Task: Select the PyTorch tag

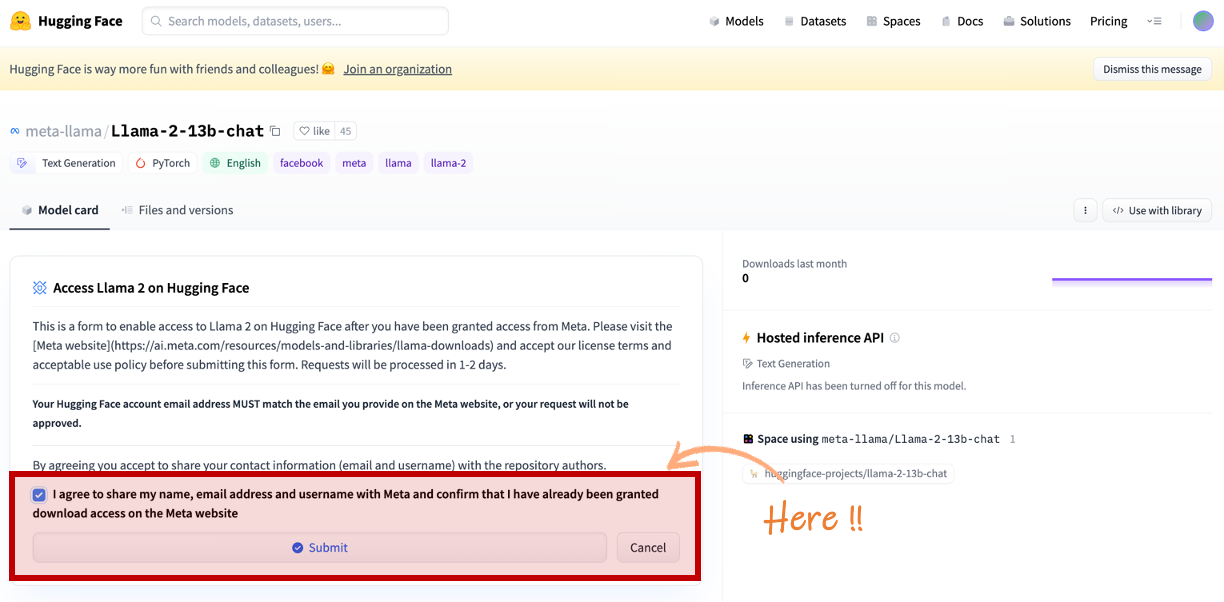Action: point(163,163)
